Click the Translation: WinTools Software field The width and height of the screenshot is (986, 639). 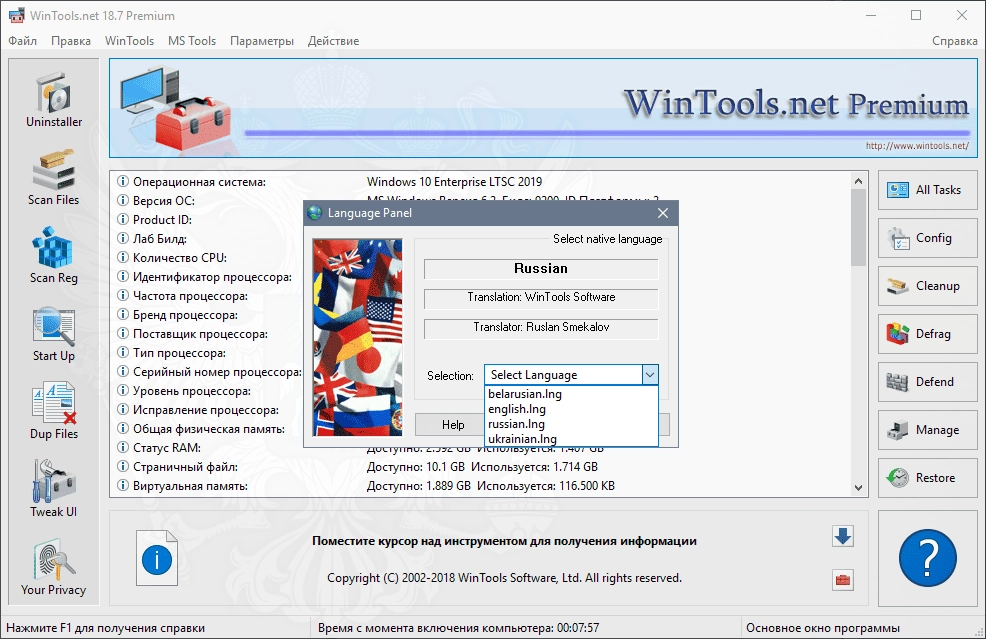(x=541, y=297)
